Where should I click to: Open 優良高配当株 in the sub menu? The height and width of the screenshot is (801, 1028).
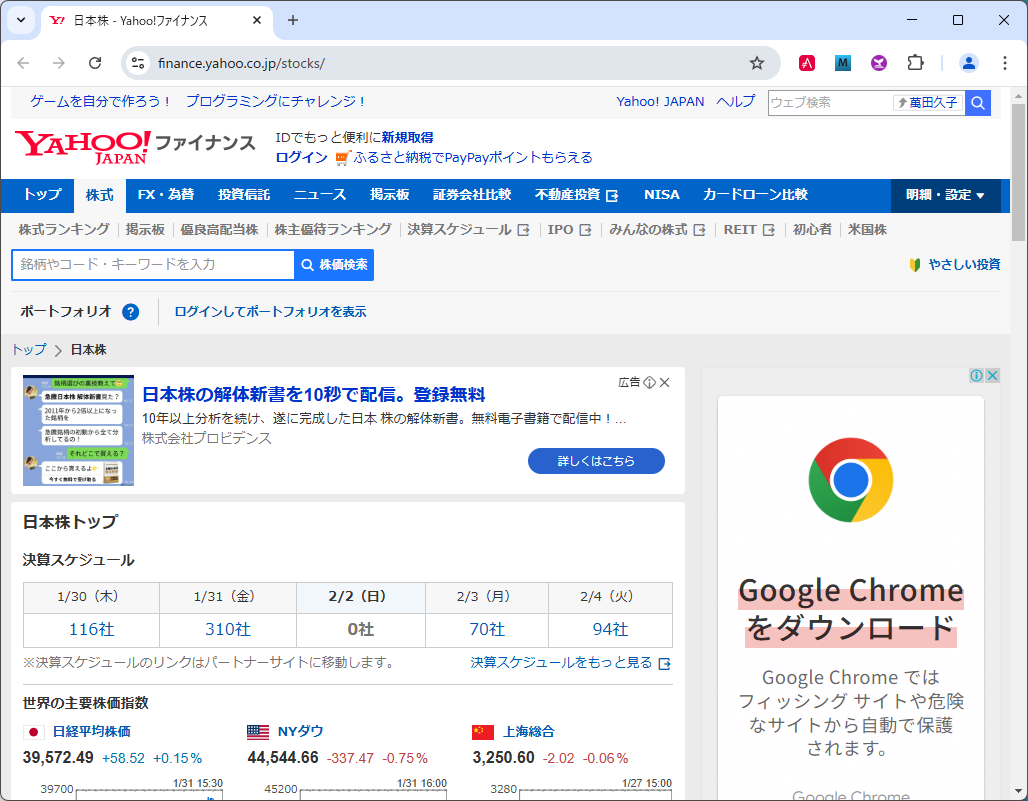(x=219, y=229)
